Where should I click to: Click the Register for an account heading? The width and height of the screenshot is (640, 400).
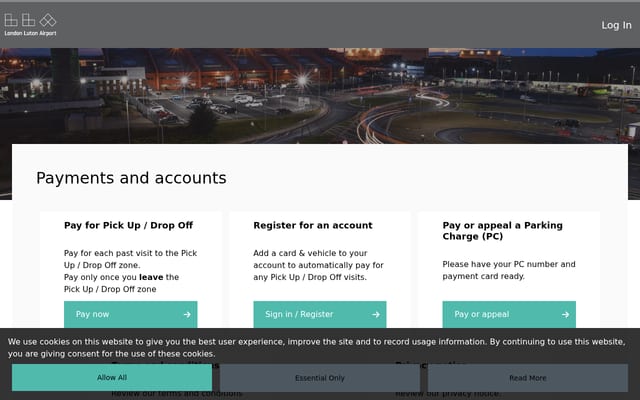tap(313, 225)
